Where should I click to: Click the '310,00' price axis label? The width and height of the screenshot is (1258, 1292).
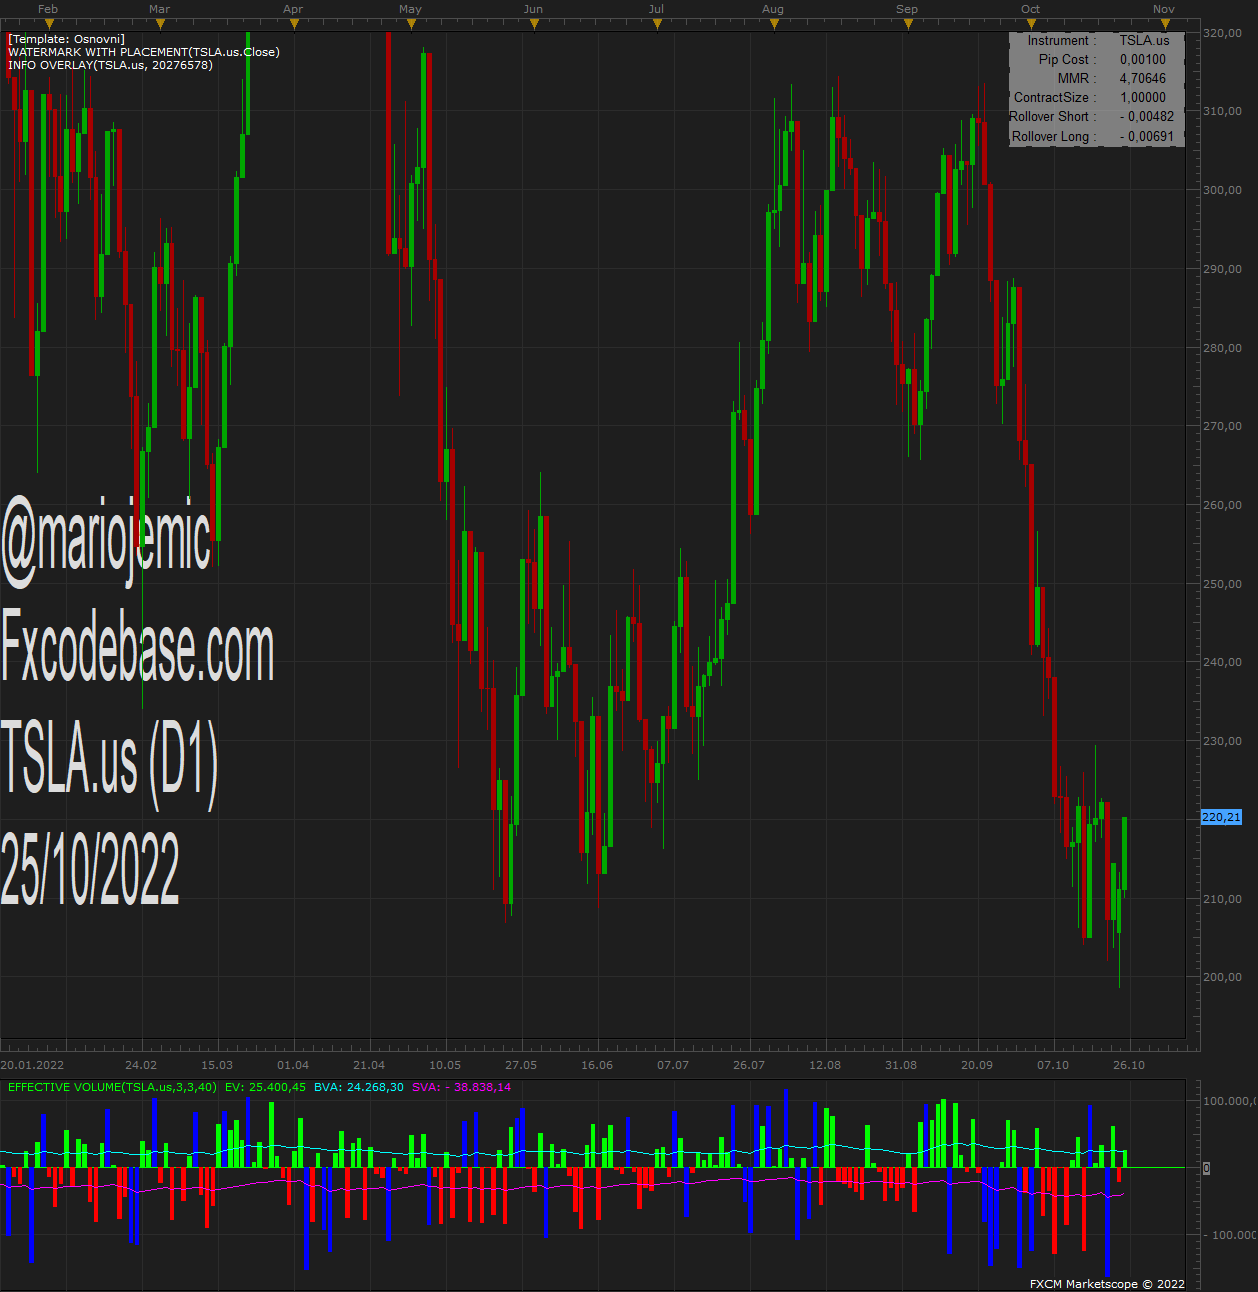[1222, 111]
